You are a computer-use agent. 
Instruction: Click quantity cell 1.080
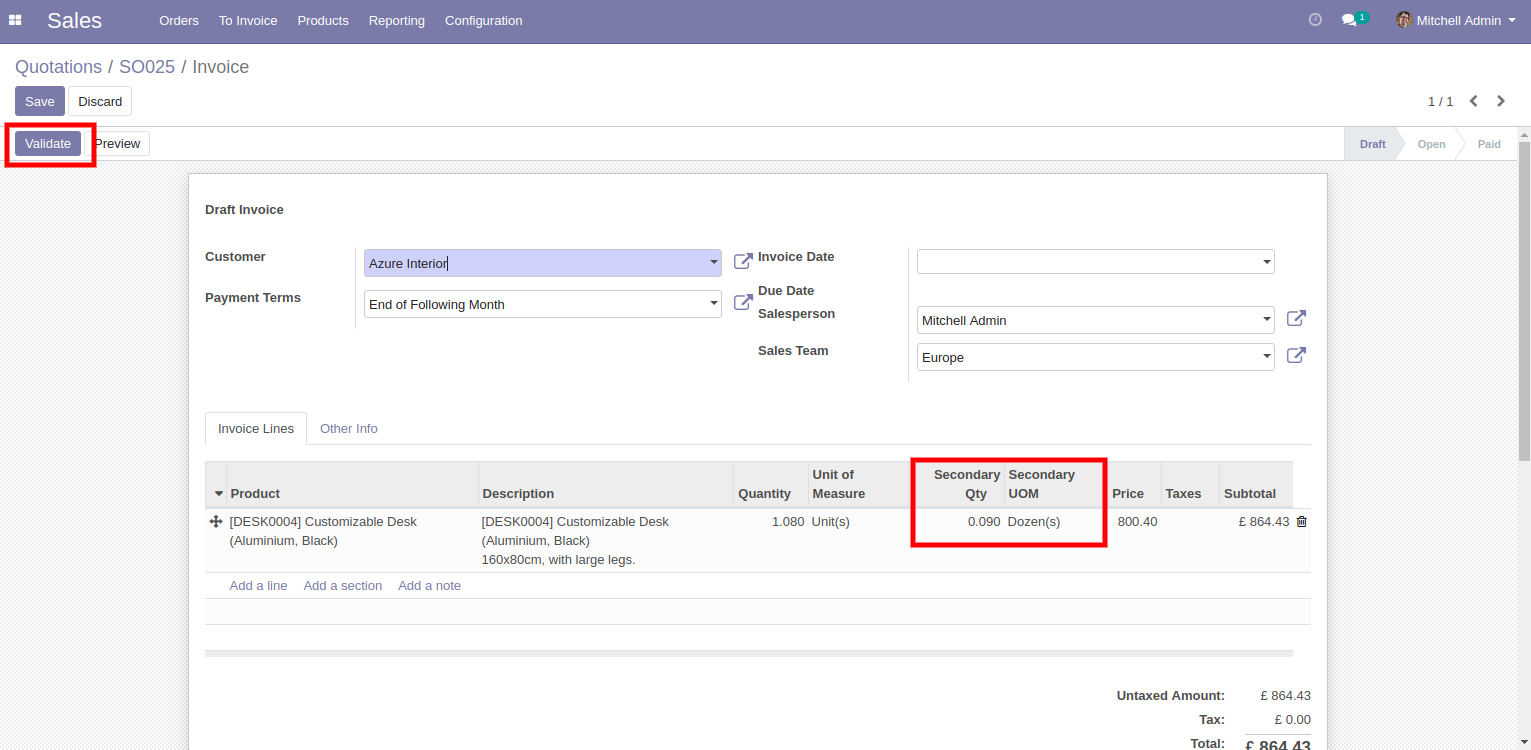coord(788,521)
